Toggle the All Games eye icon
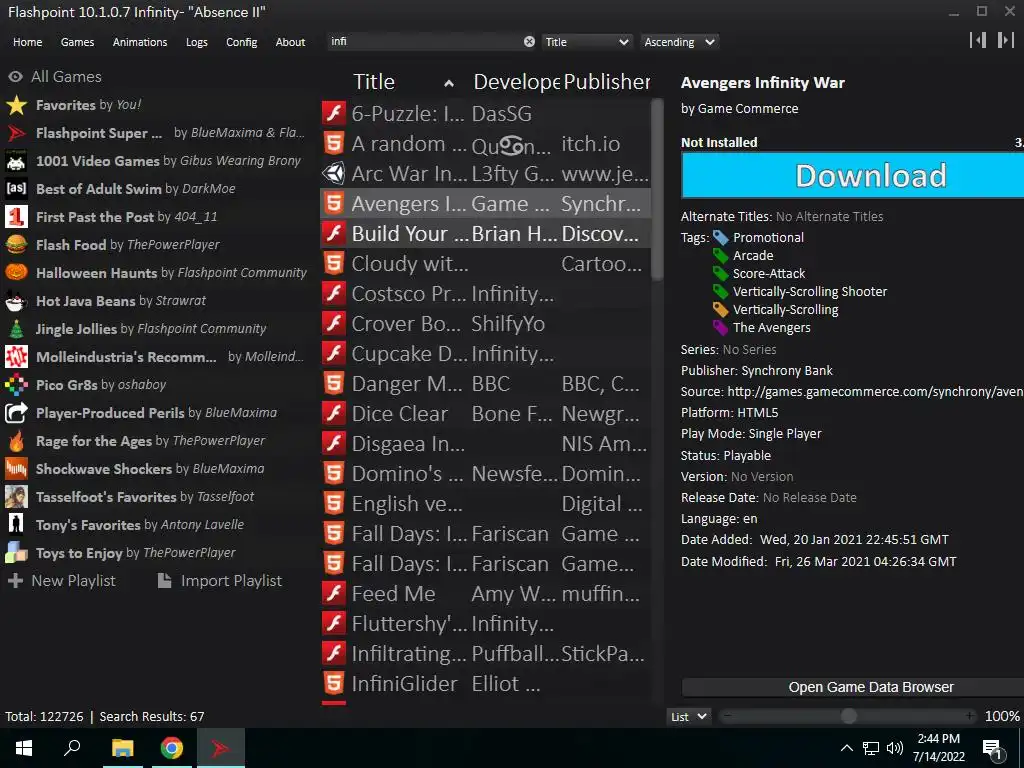Viewport: 1024px width, 768px height. (x=15, y=77)
